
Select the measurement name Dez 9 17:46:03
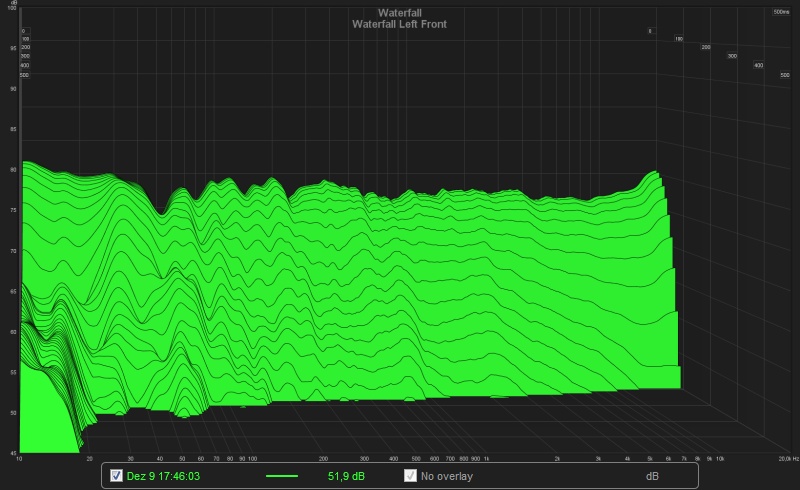click(x=163, y=476)
